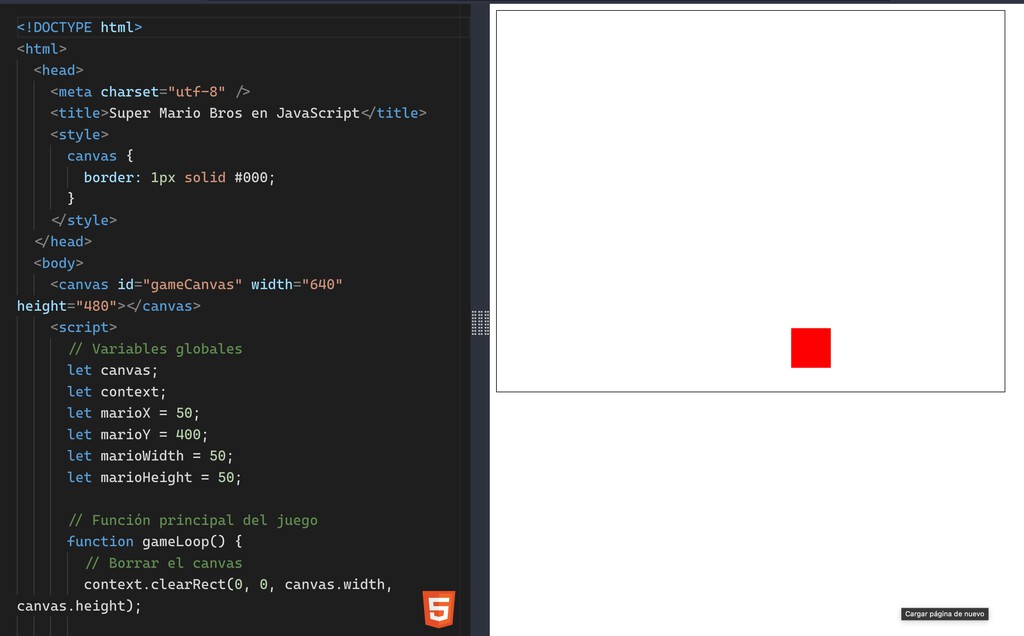Viewport: 1024px width, 636px height.
Task: Click the HTML5 logo icon
Action: pyautogui.click(x=438, y=608)
